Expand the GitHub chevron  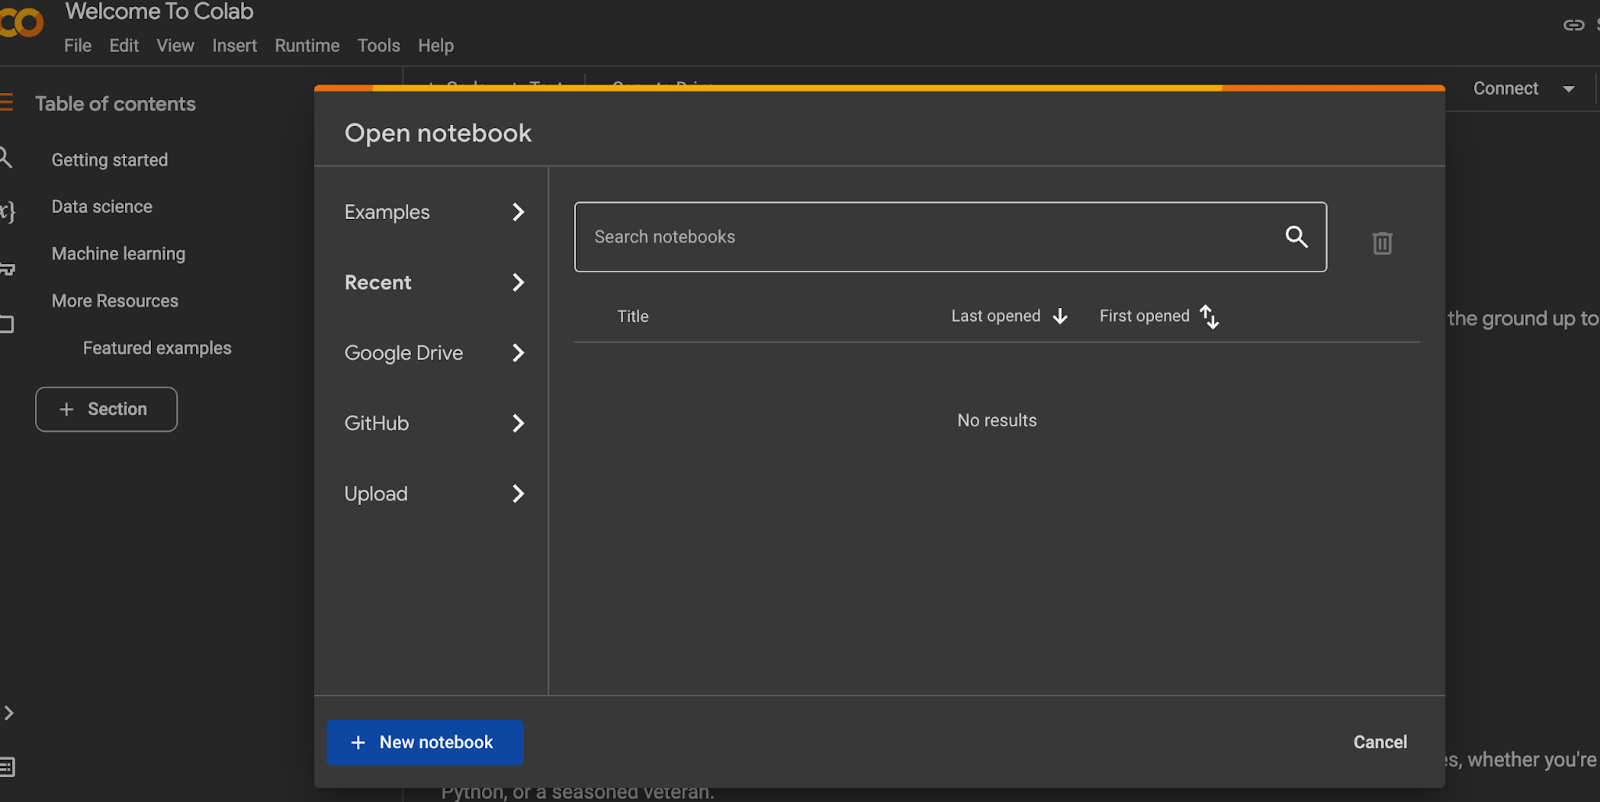[x=518, y=423]
